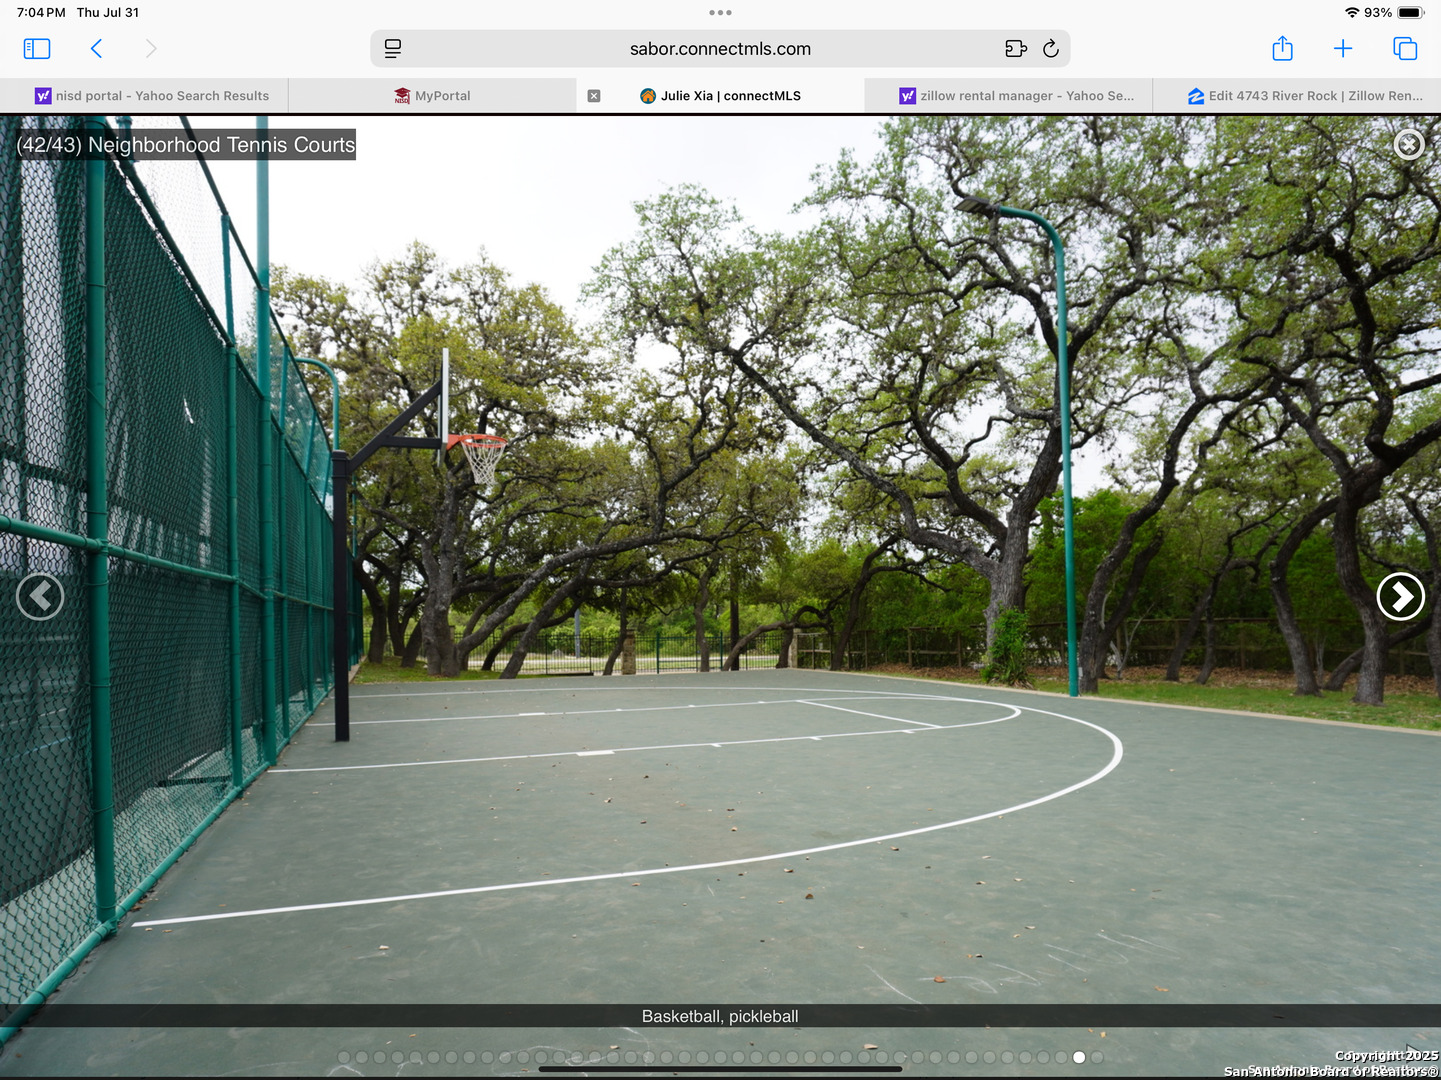Close the photo viewer overlay

point(1409,145)
